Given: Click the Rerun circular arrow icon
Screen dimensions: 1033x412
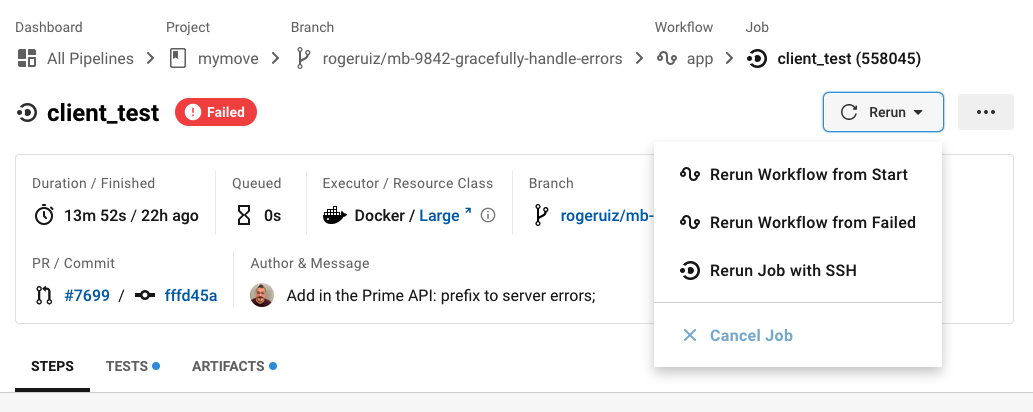Looking at the screenshot, I should [849, 112].
